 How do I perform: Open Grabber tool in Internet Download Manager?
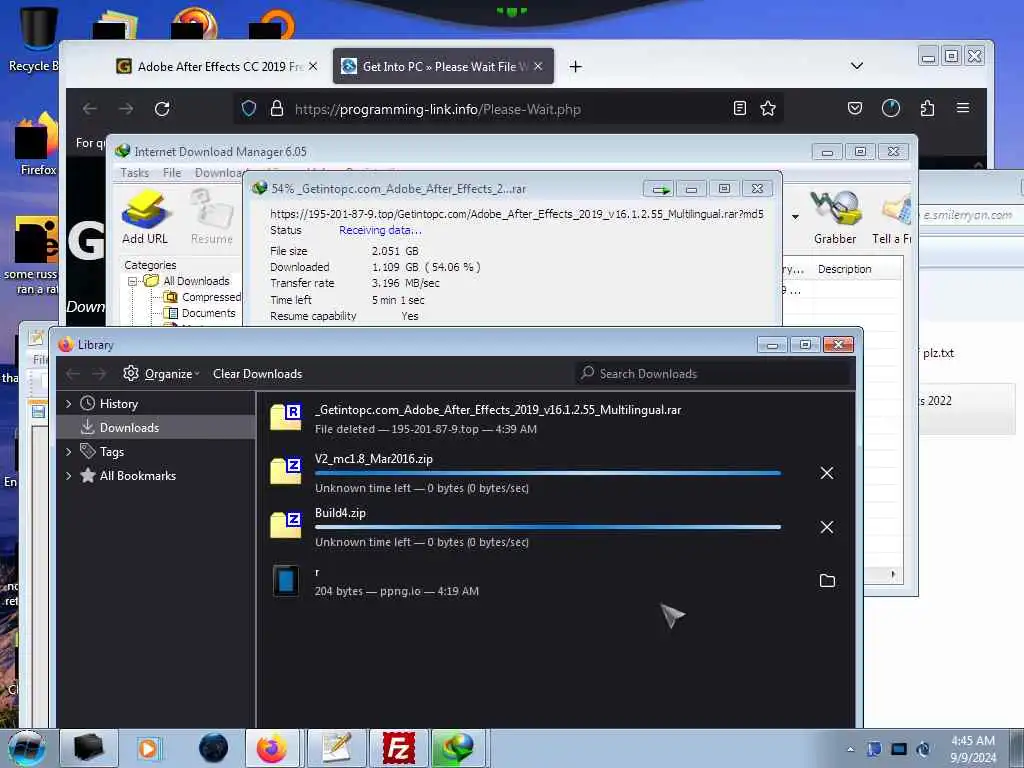point(835,217)
